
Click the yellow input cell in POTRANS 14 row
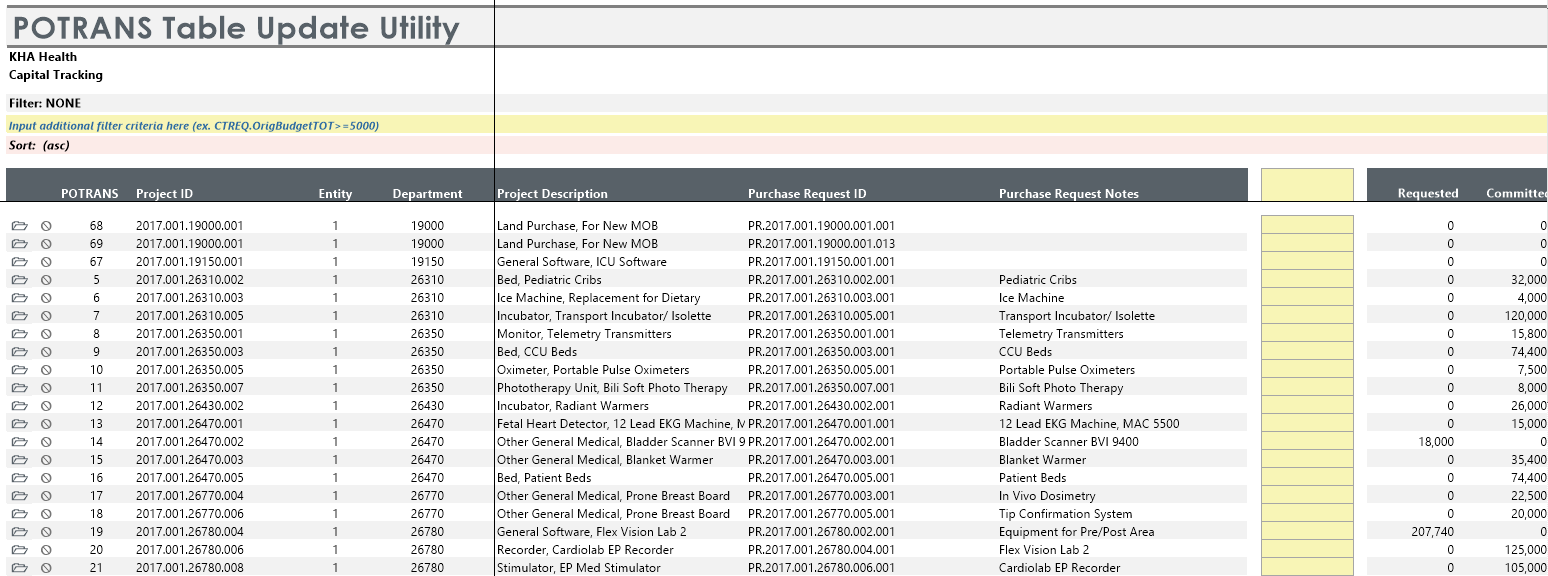[x=1307, y=442]
